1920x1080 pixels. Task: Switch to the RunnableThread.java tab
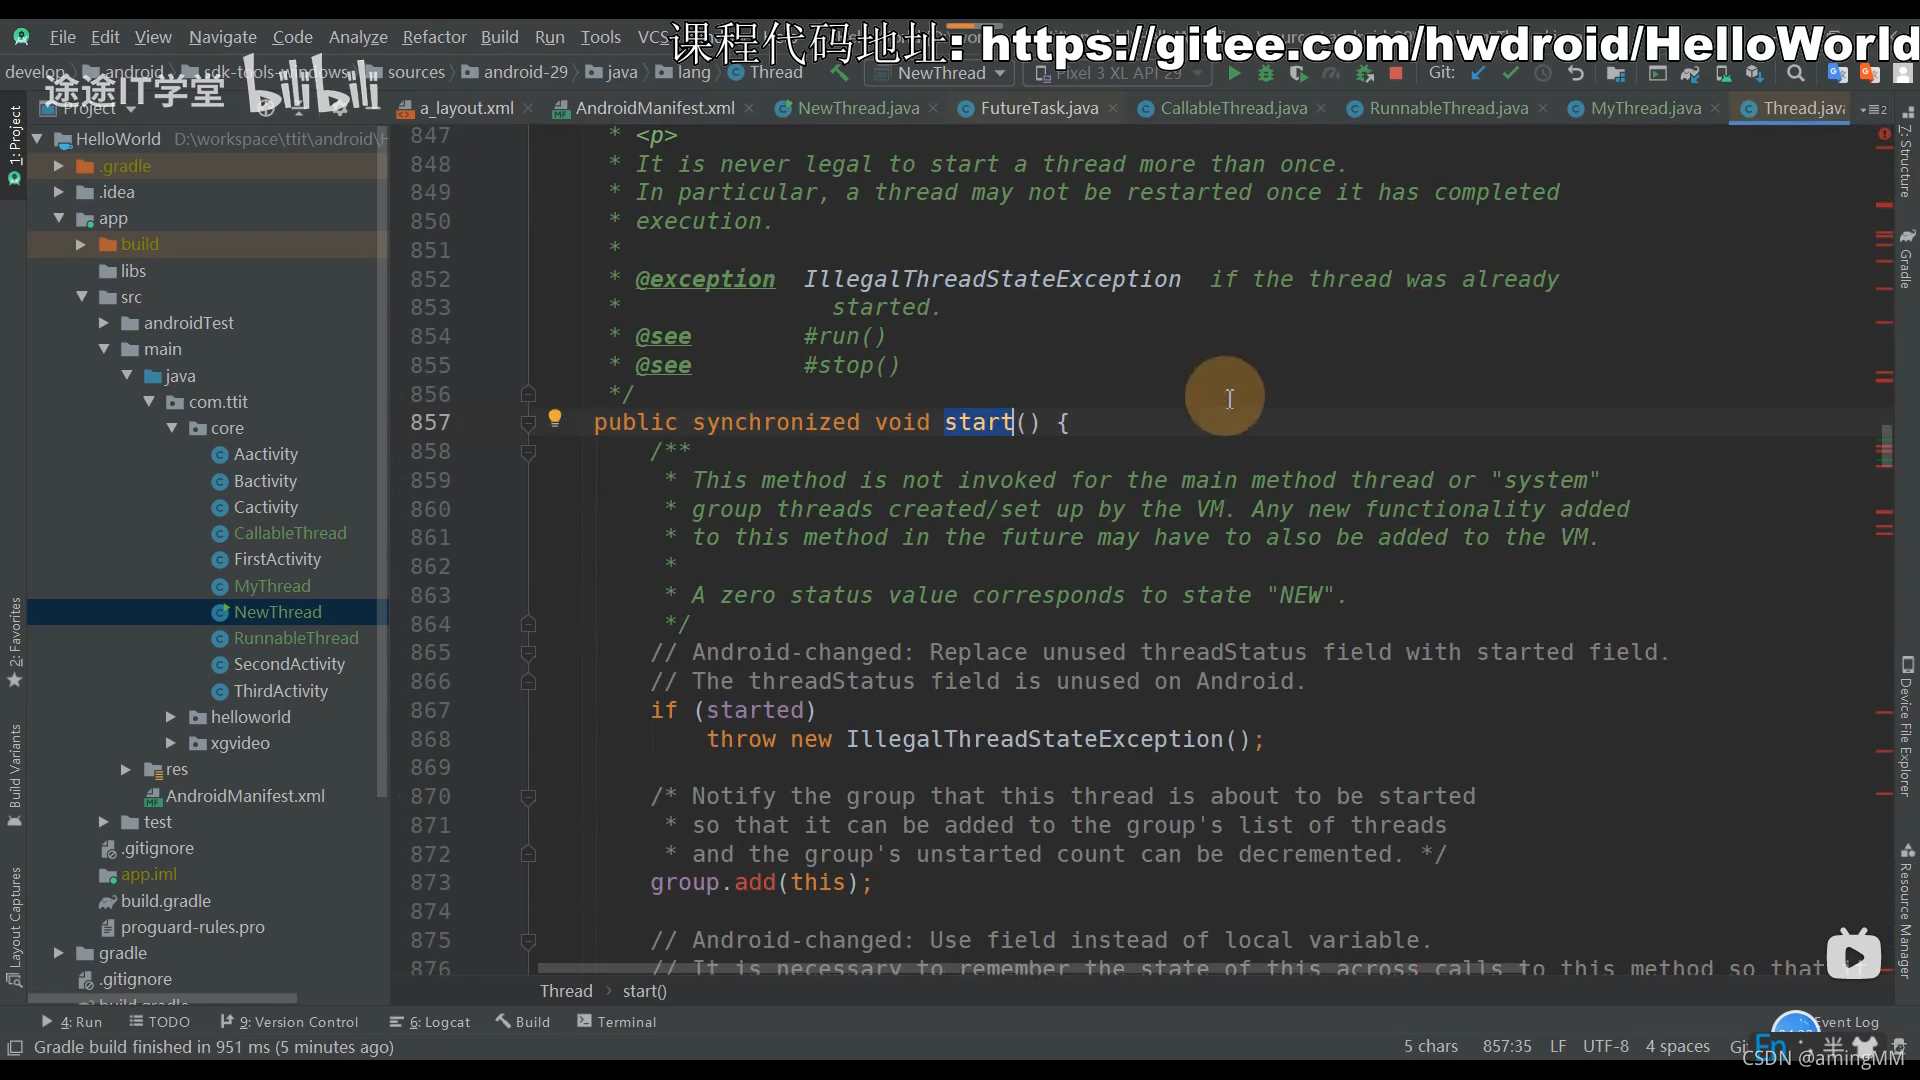(1447, 108)
